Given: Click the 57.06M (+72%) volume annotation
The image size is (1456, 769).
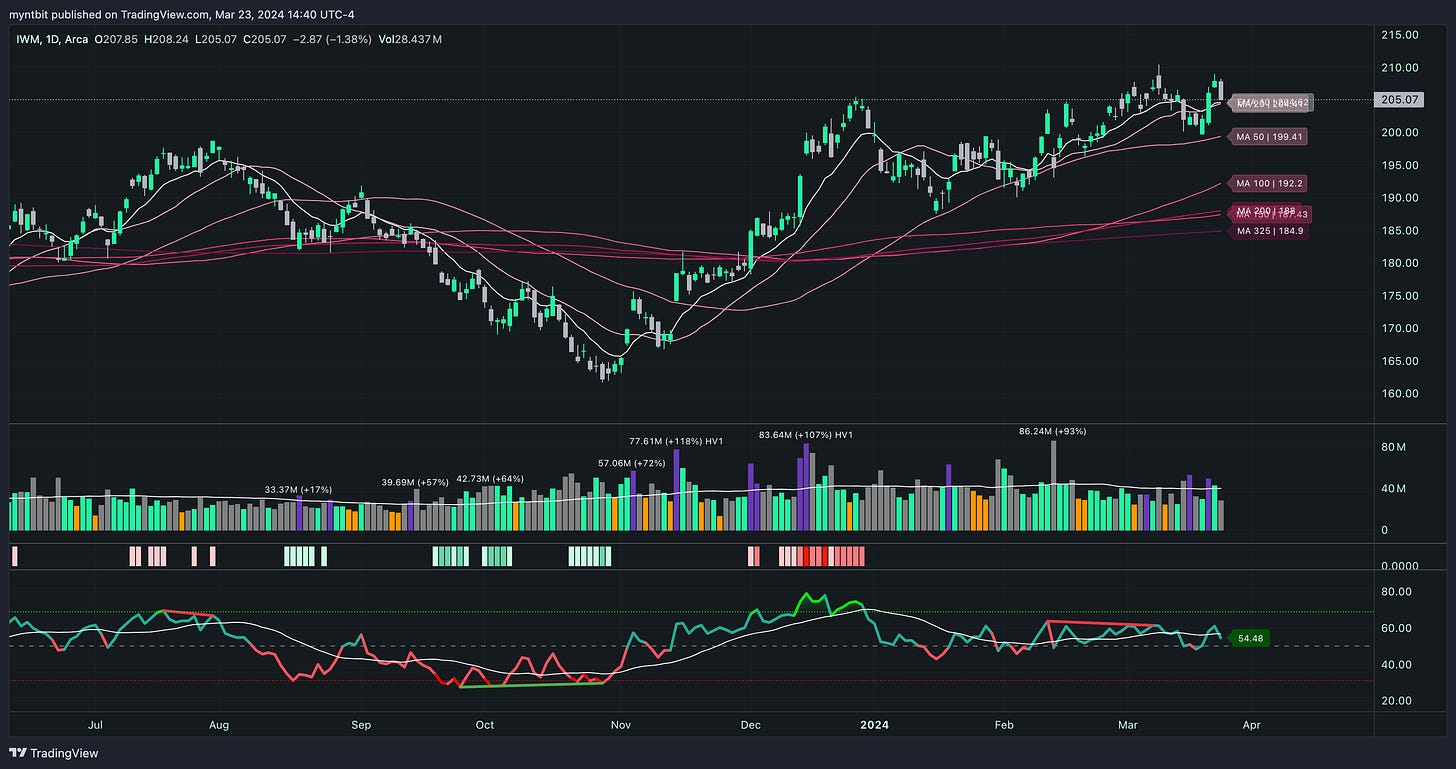Looking at the screenshot, I should pos(632,464).
